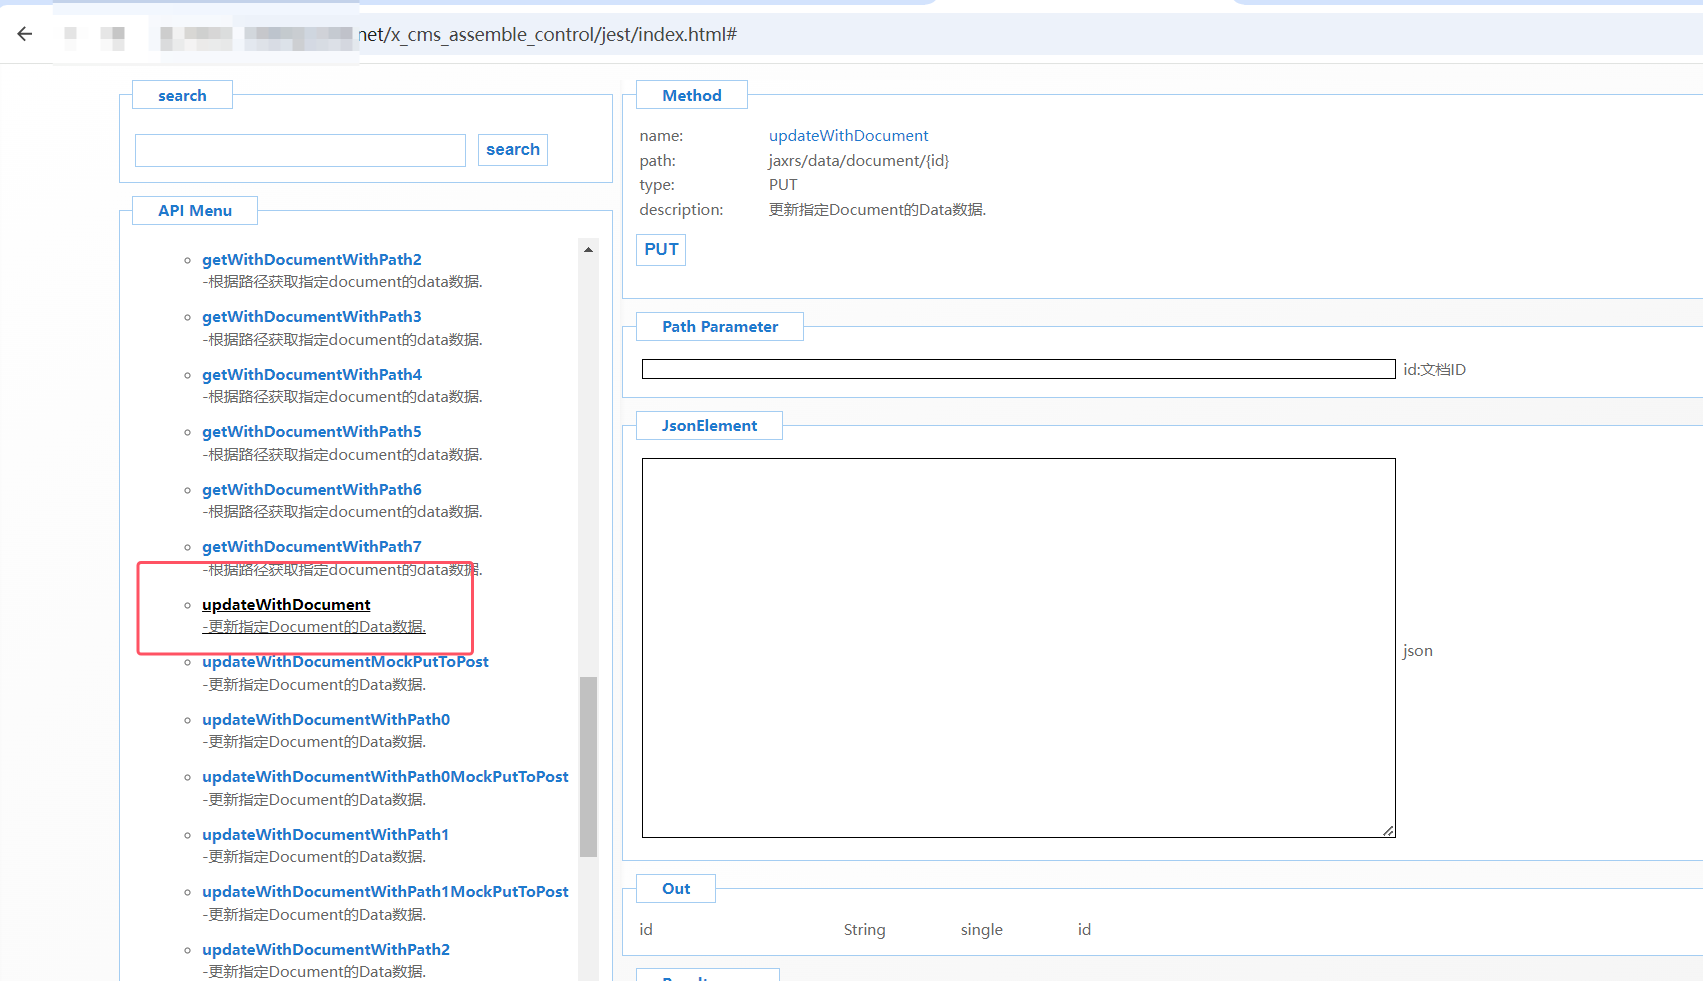Open updateWithDocumentWithPath1MockPutToPost link
The height and width of the screenshot is (981, 1703).
pos(385,892)
